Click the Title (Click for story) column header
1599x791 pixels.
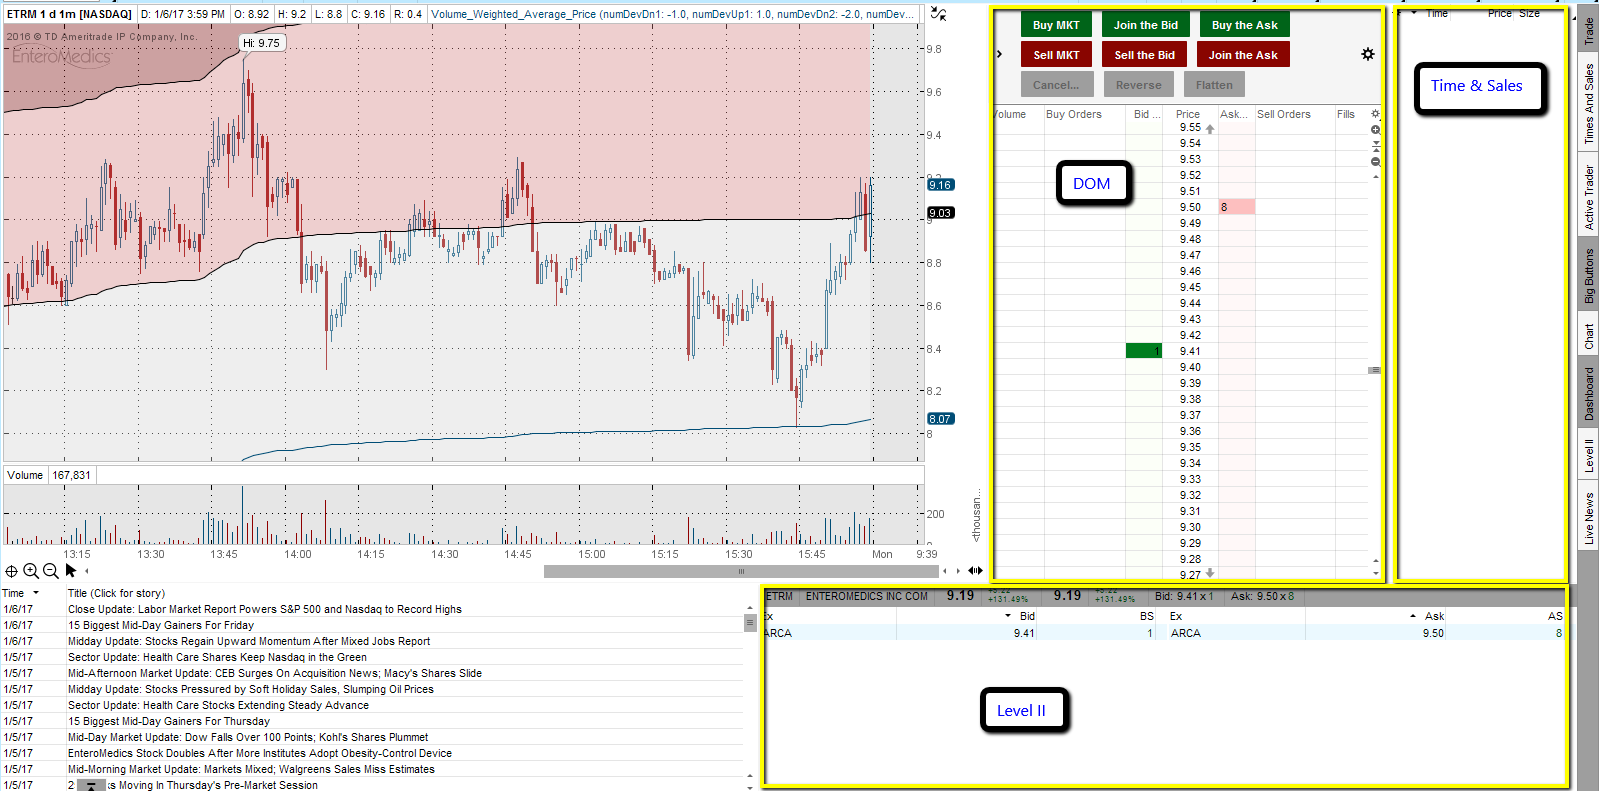tap(116, 593)
